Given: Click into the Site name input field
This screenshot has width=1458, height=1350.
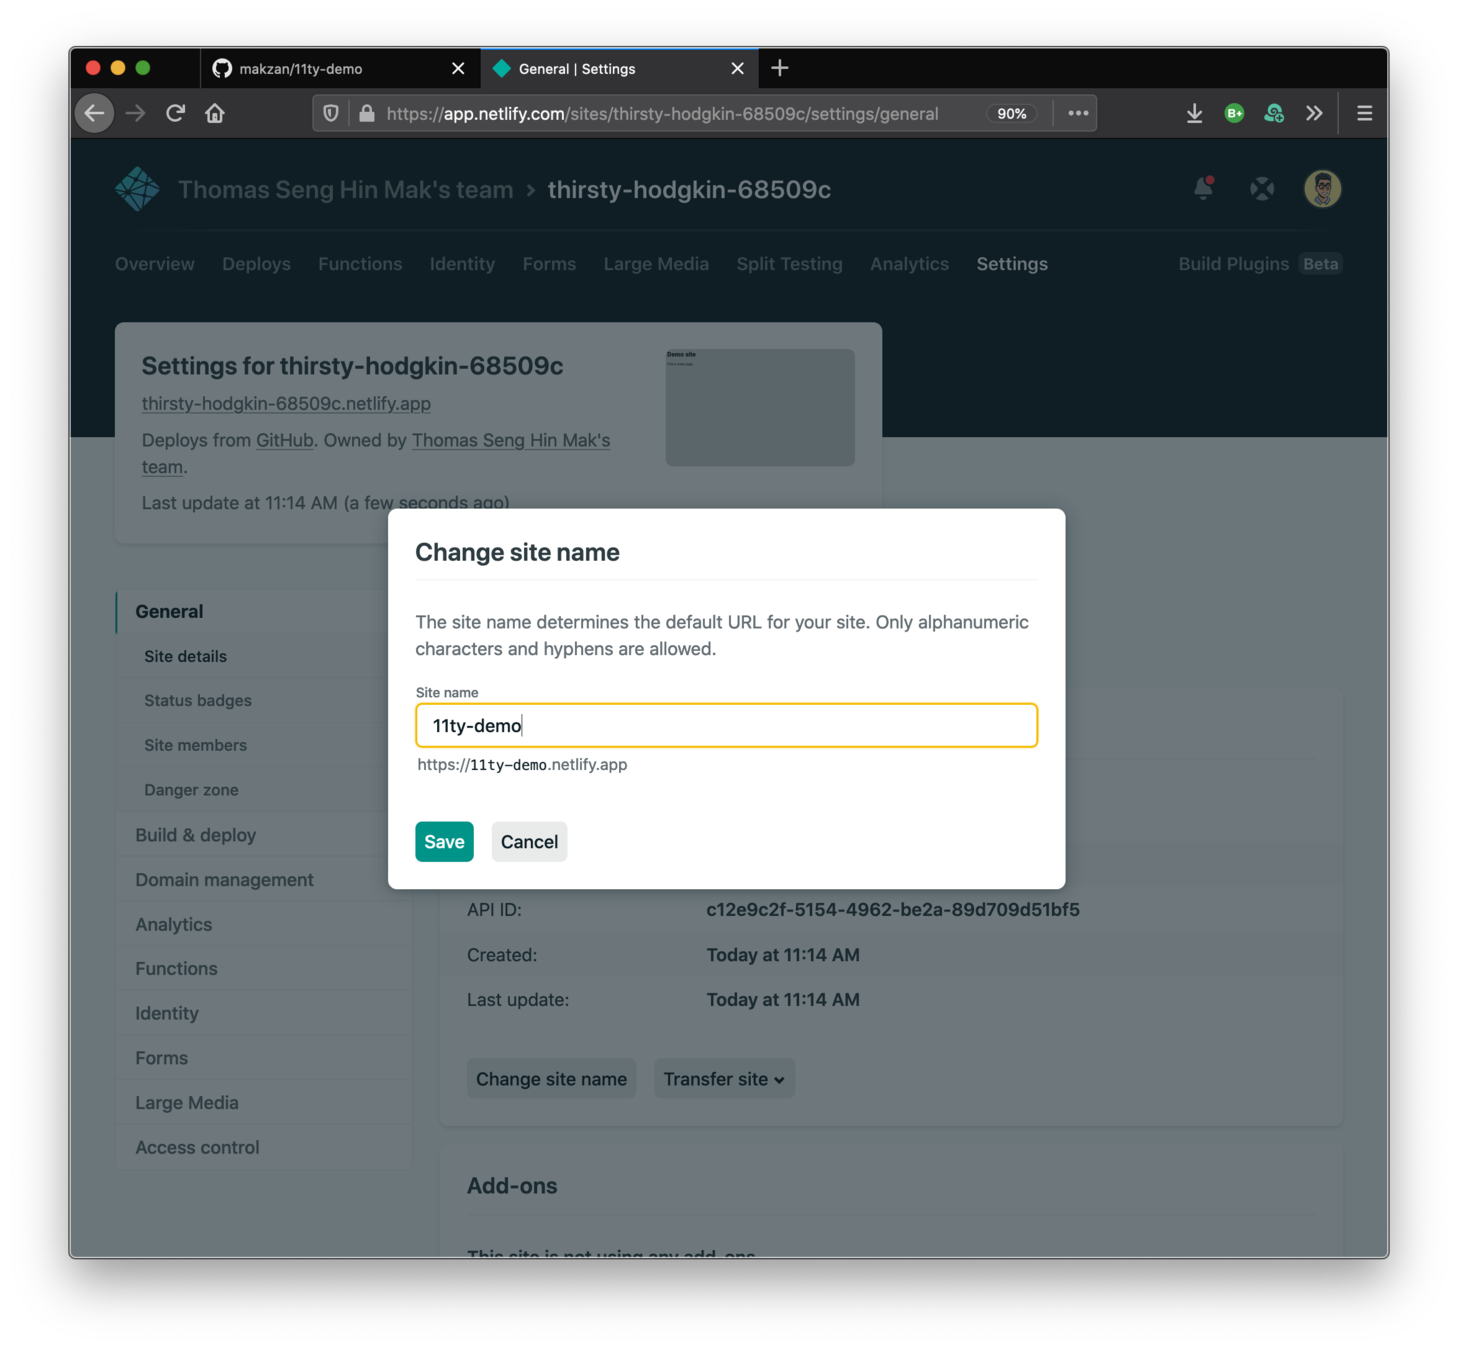Looking at the screenshot, I should pos(726,725).
